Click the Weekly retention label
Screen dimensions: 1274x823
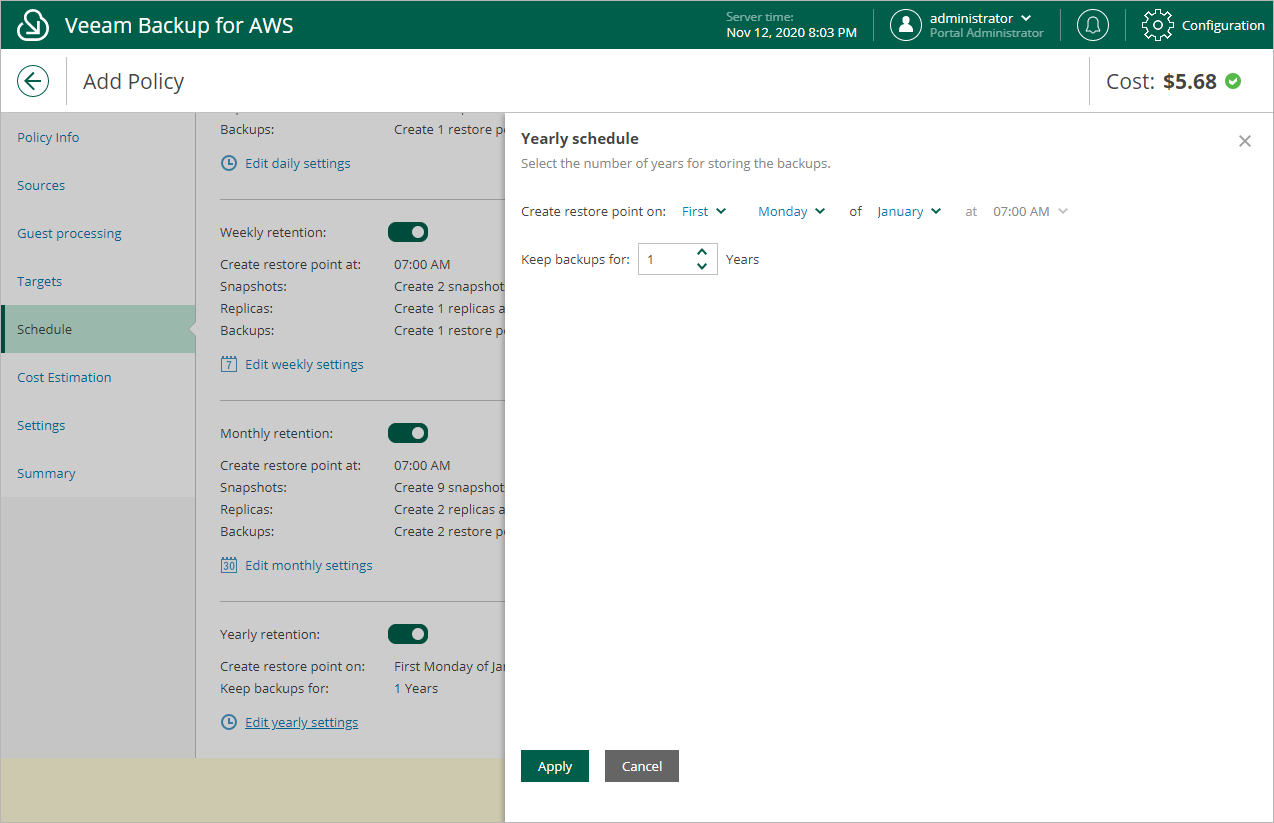273,232
